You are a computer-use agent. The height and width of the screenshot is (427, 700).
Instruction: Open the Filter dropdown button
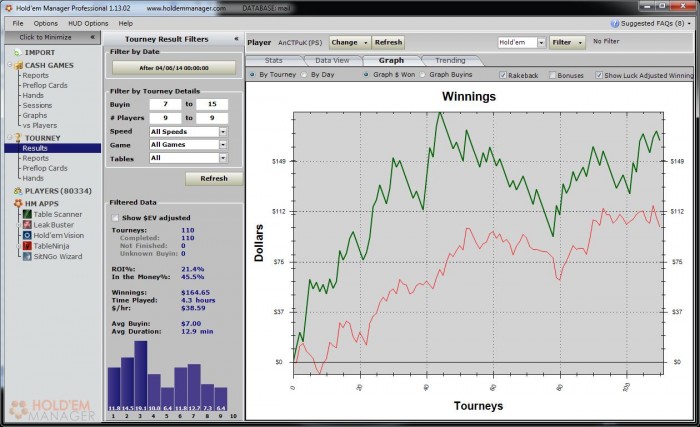coord(567,42)
